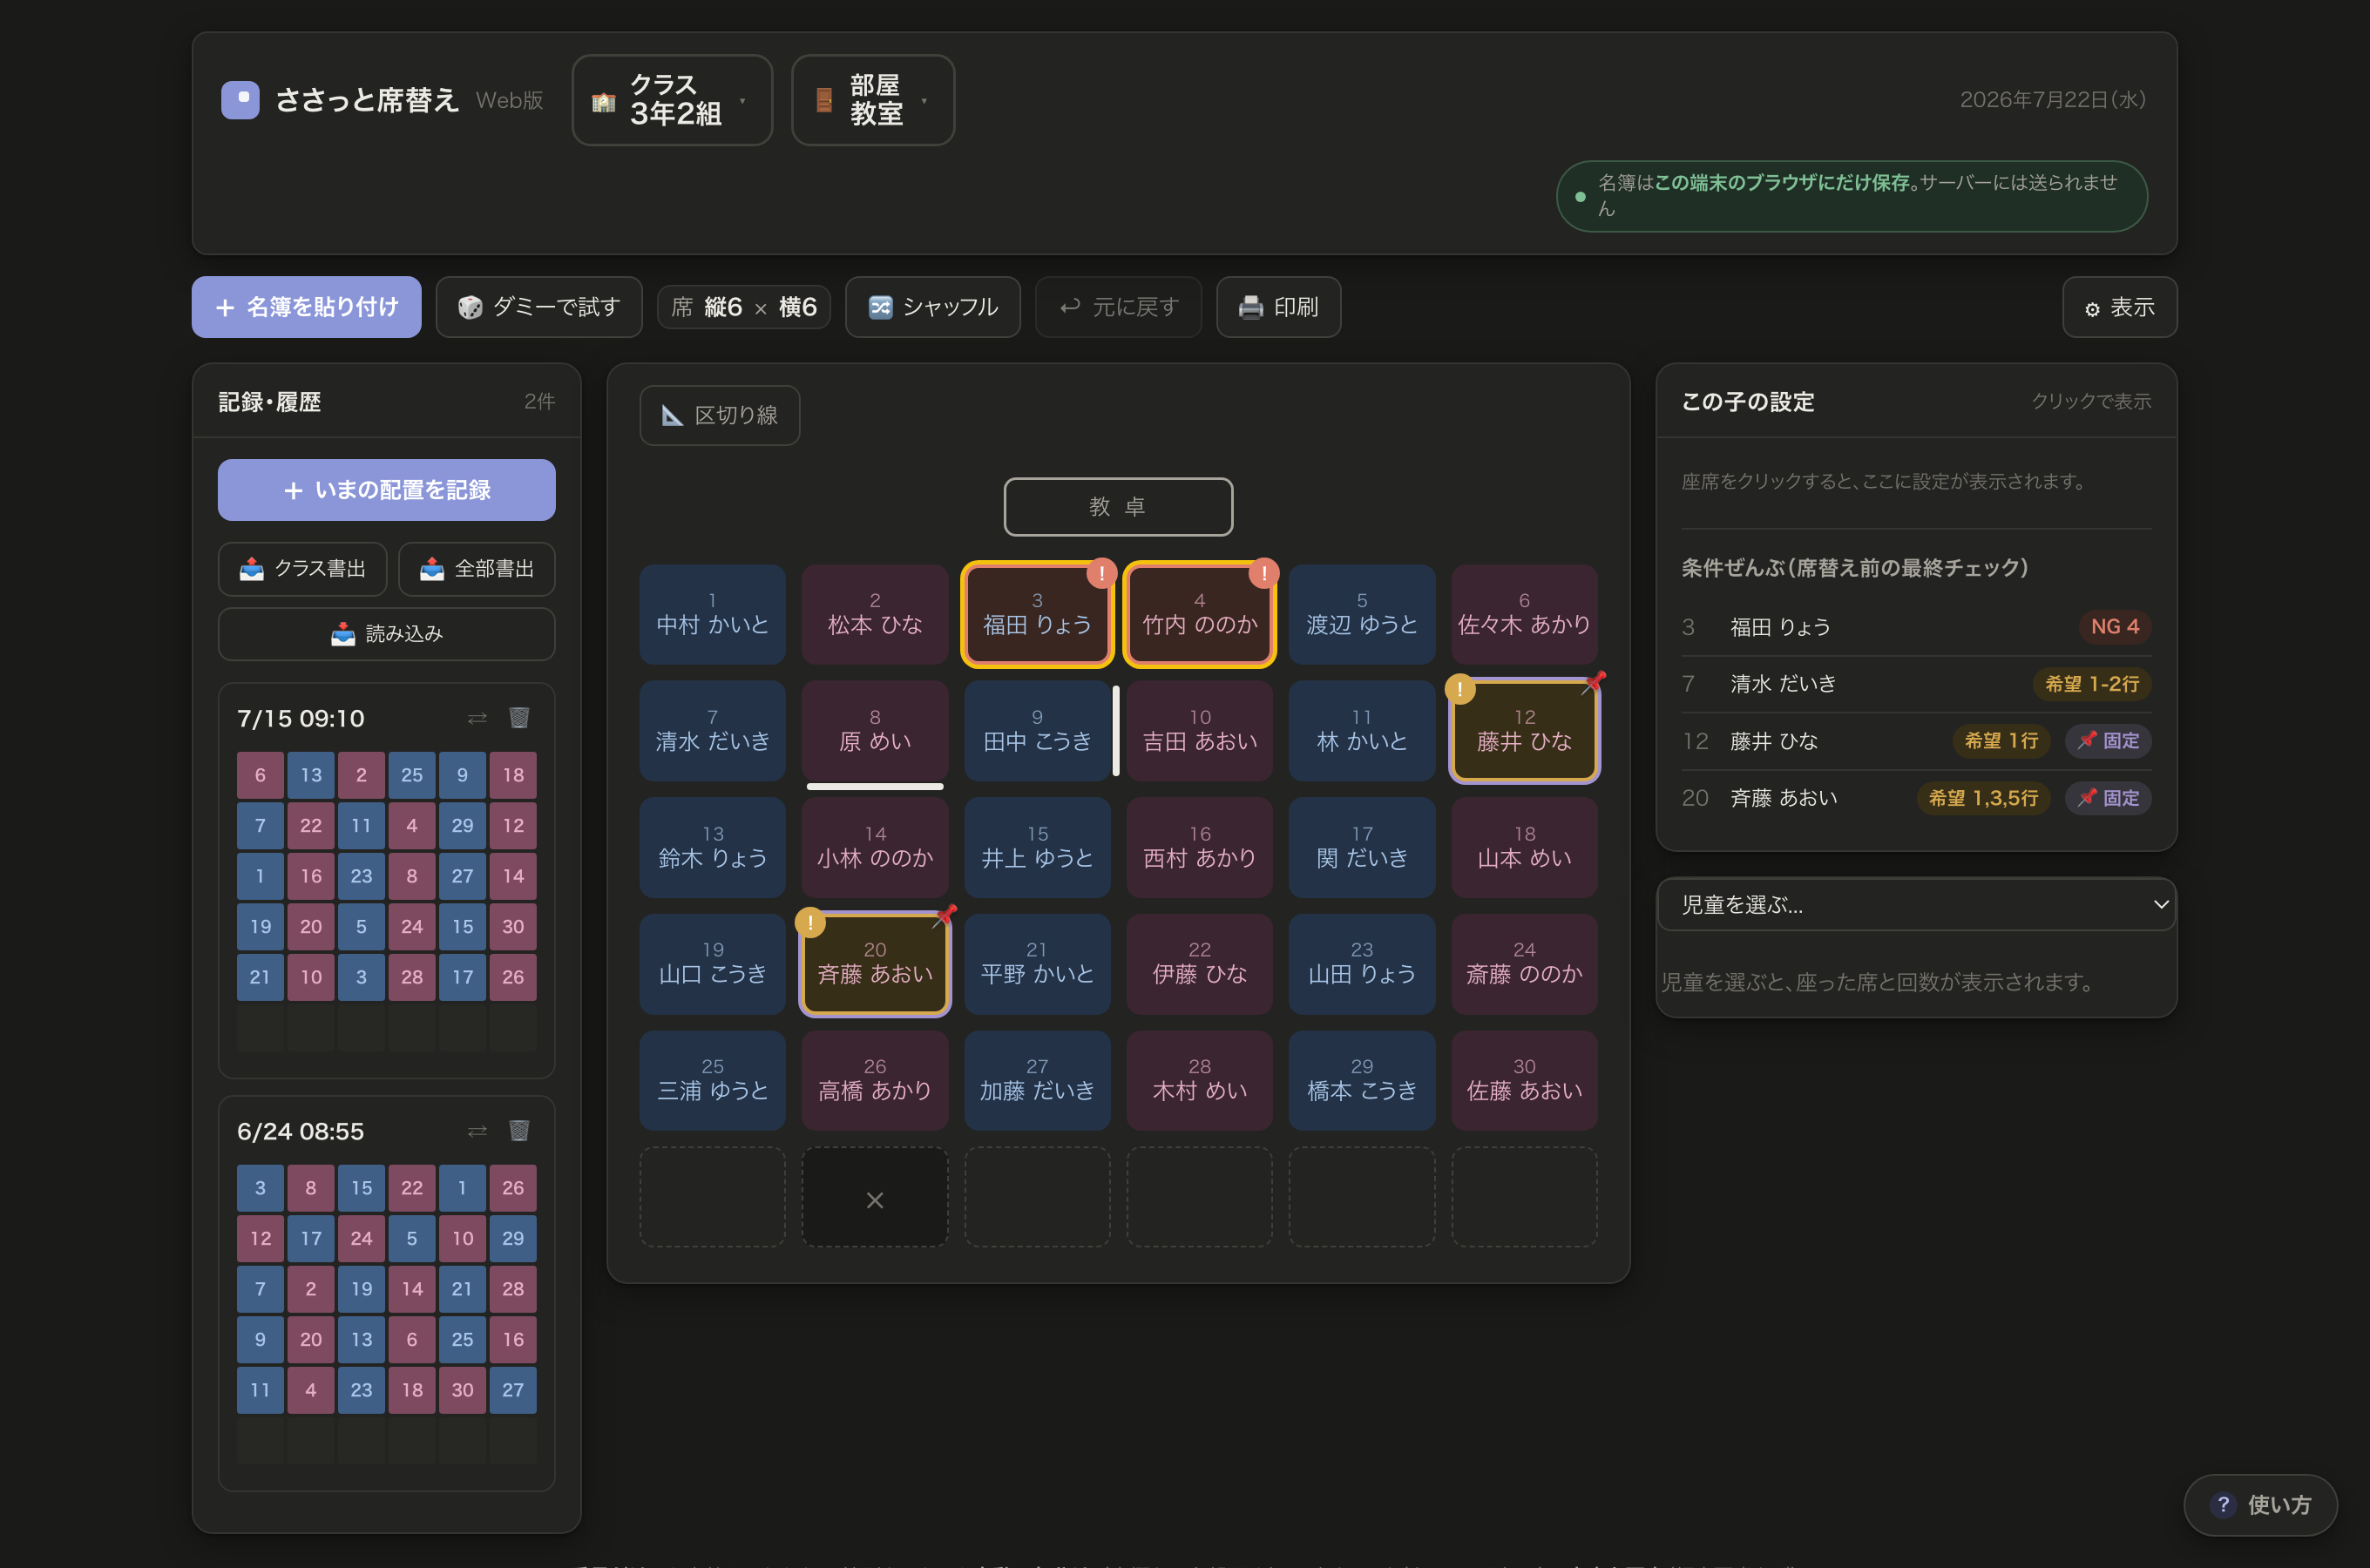Undo with 元に戻す button
Screen dimensions: 2370x1568
1118,307
